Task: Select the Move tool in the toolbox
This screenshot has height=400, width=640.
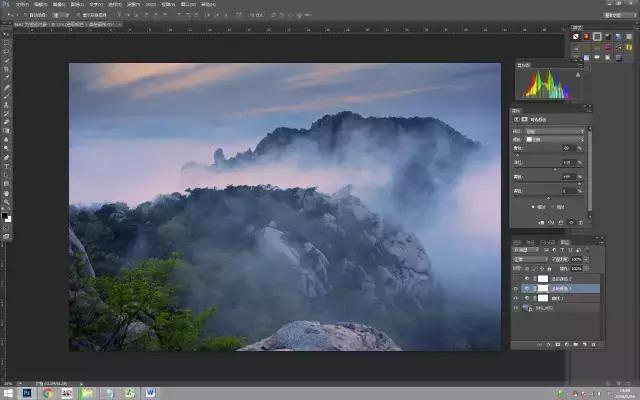Action: [6, 34]
